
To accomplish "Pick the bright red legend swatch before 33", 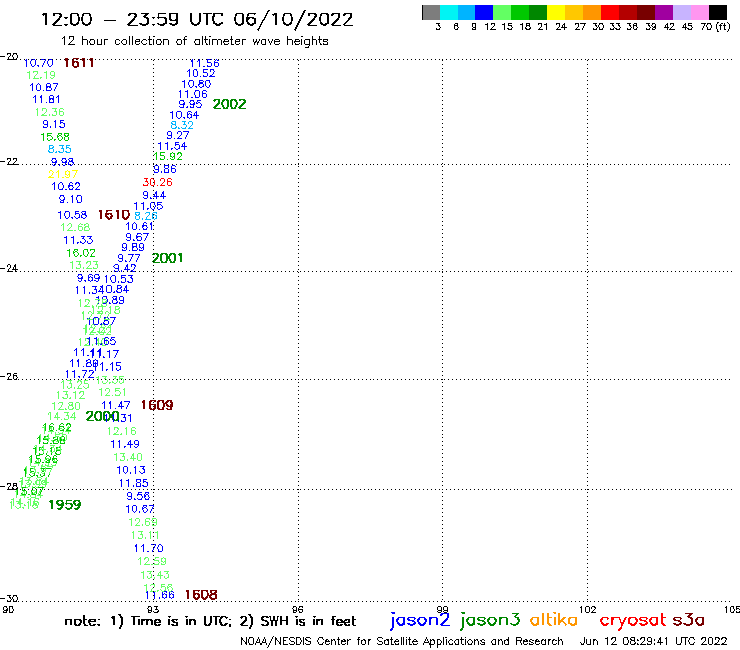I will tap(609, 12).
